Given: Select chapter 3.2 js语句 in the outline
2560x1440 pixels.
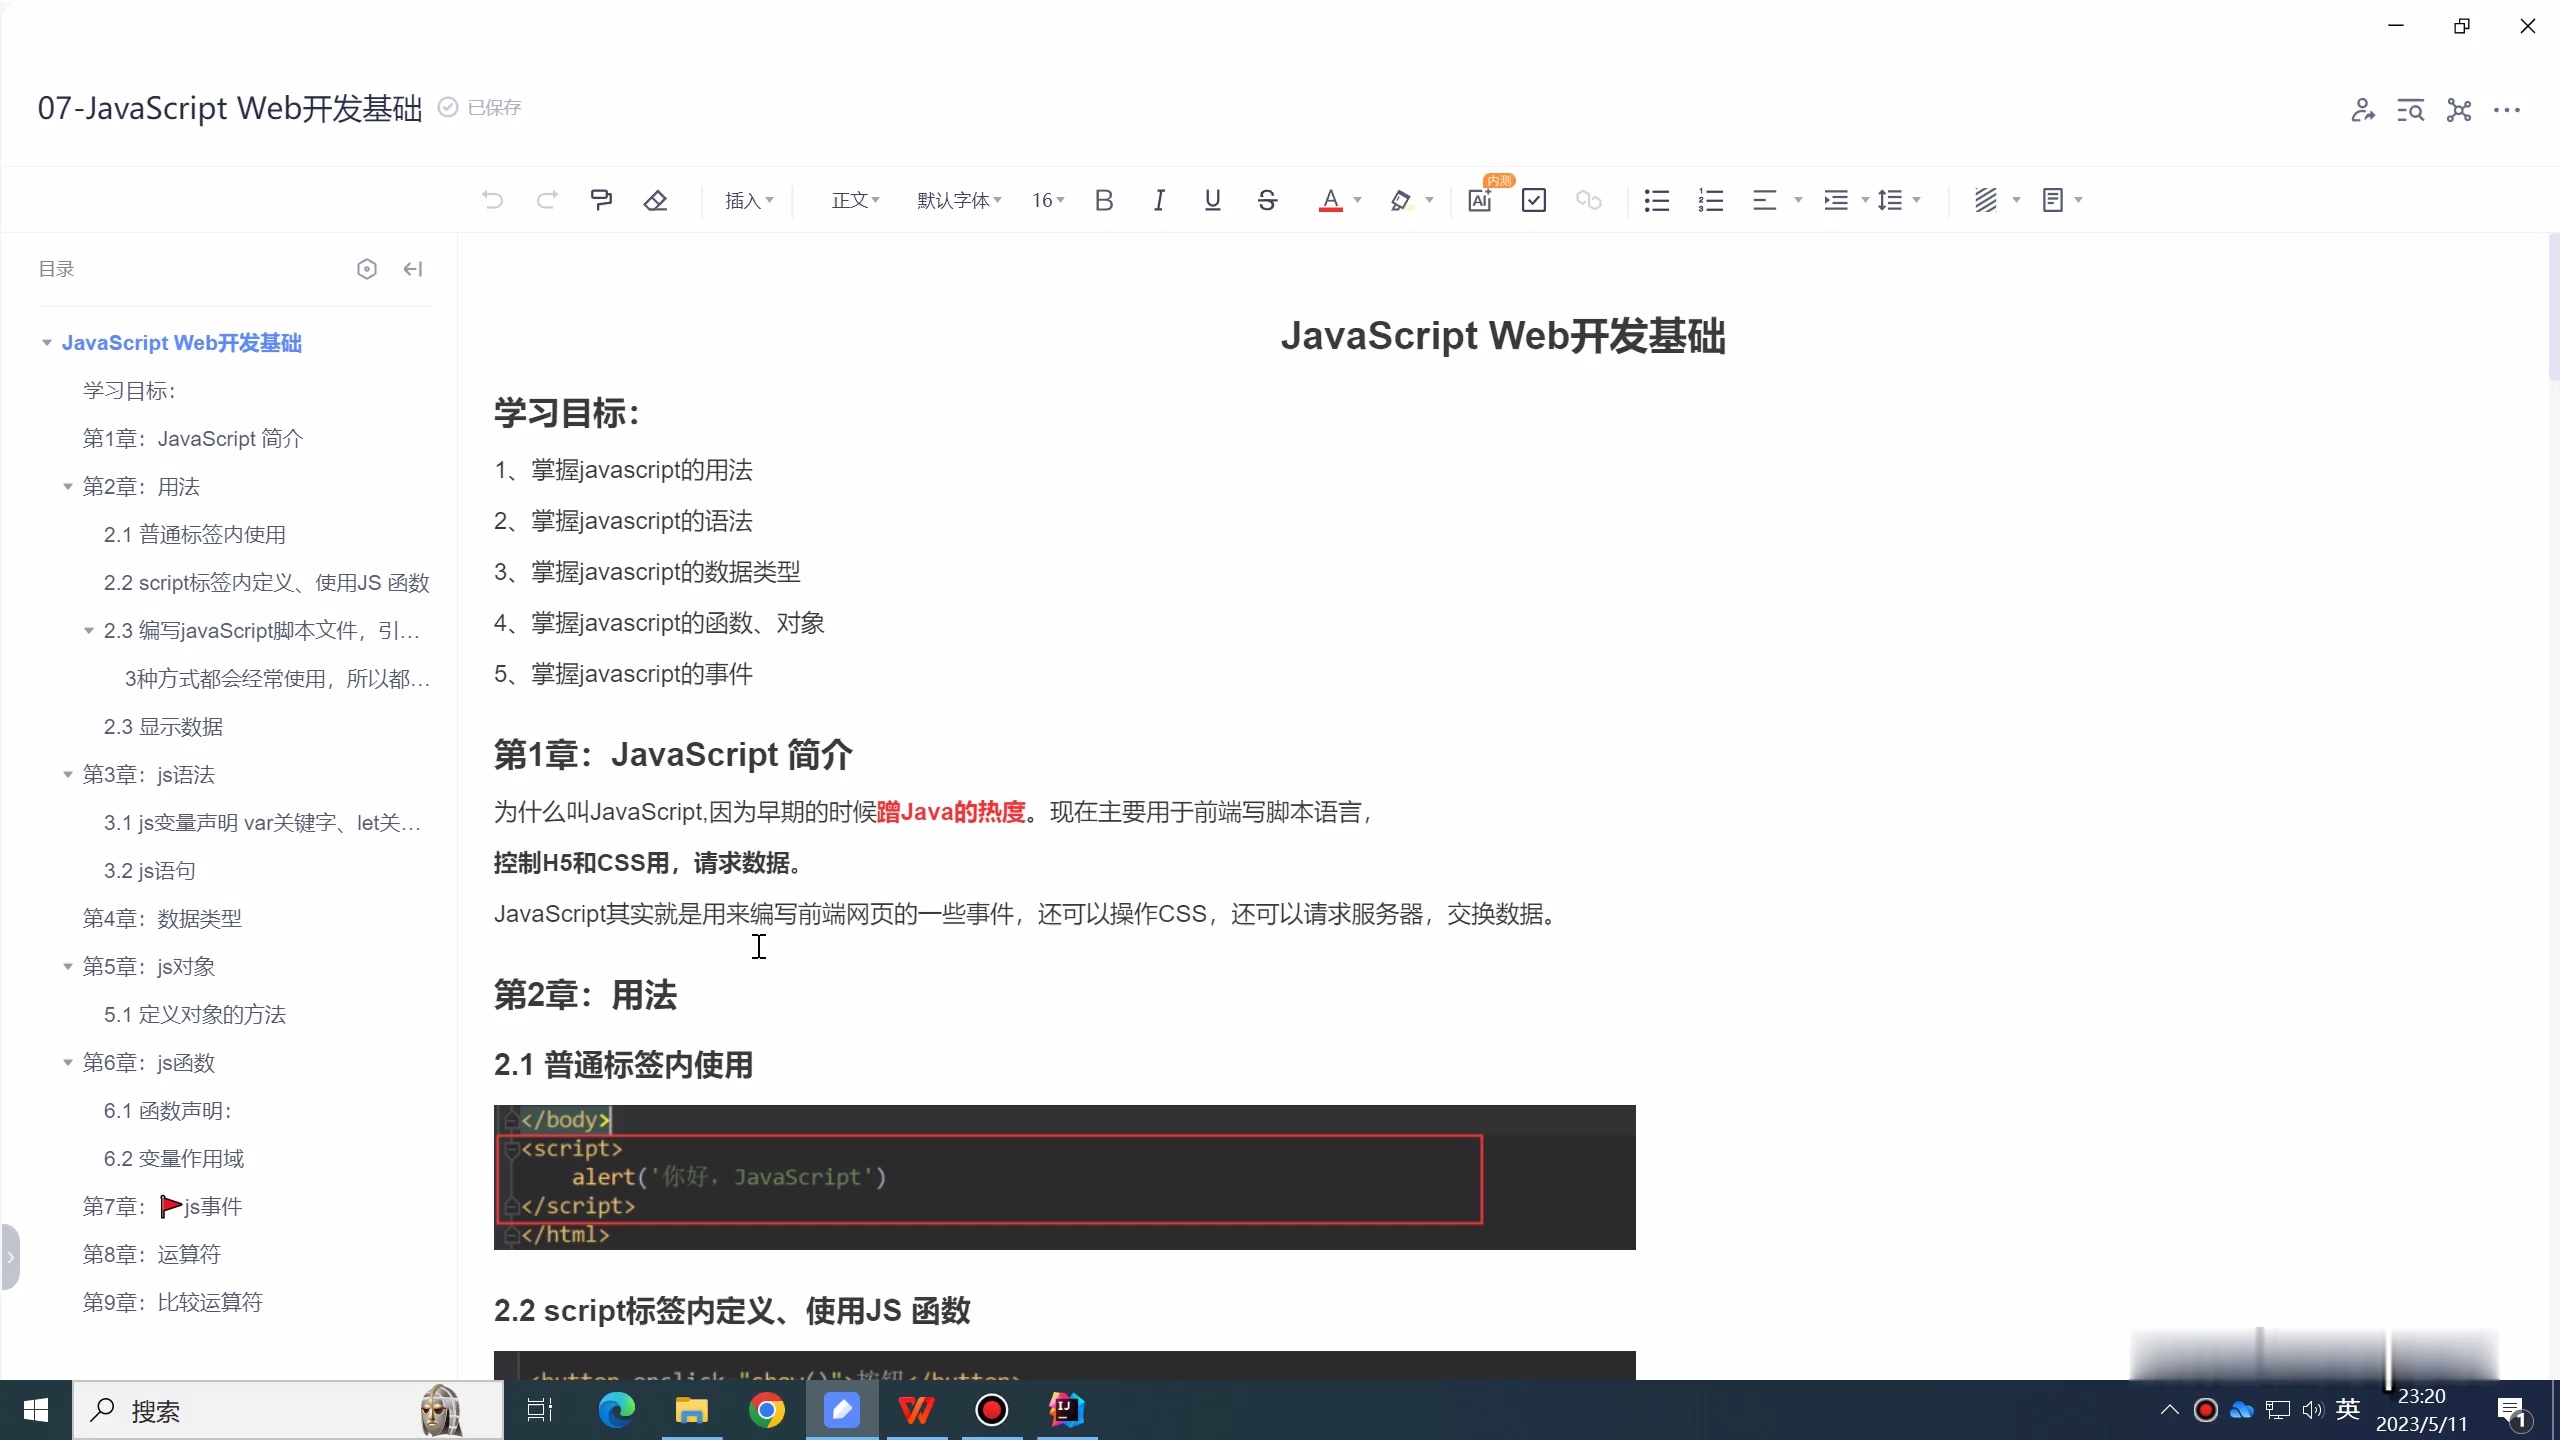Looking at the screenshot, I should 150,870.
